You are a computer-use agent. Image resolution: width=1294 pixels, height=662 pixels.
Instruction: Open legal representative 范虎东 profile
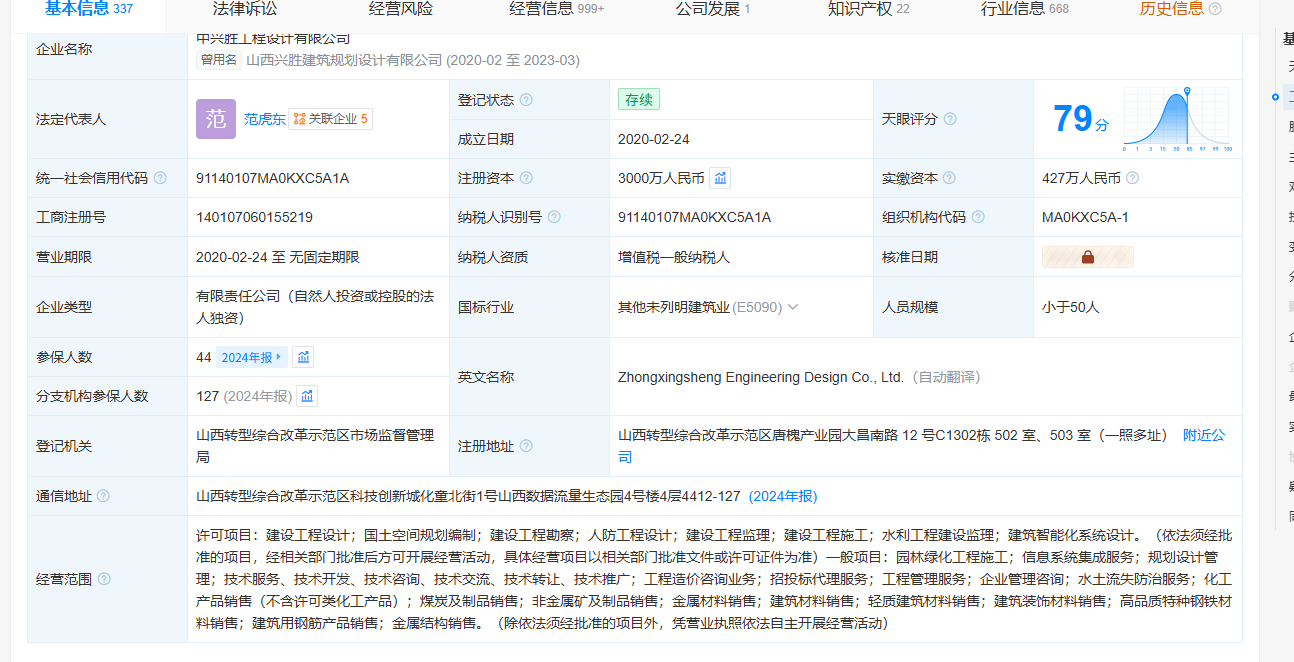(x=265, y=119)
